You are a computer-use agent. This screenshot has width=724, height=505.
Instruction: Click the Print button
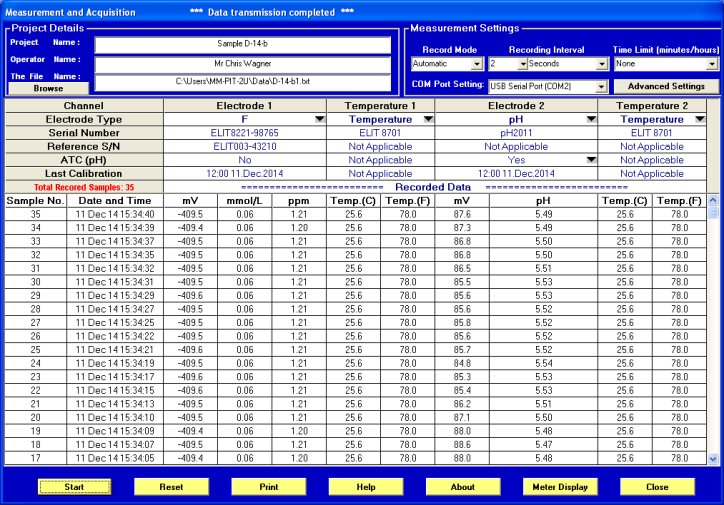269,487
